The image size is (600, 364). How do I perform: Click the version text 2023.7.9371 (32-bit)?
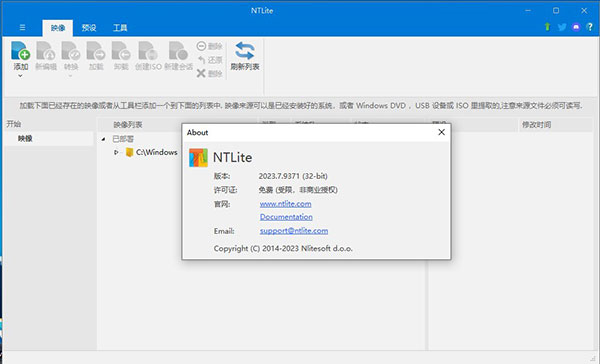click(293, 176)
